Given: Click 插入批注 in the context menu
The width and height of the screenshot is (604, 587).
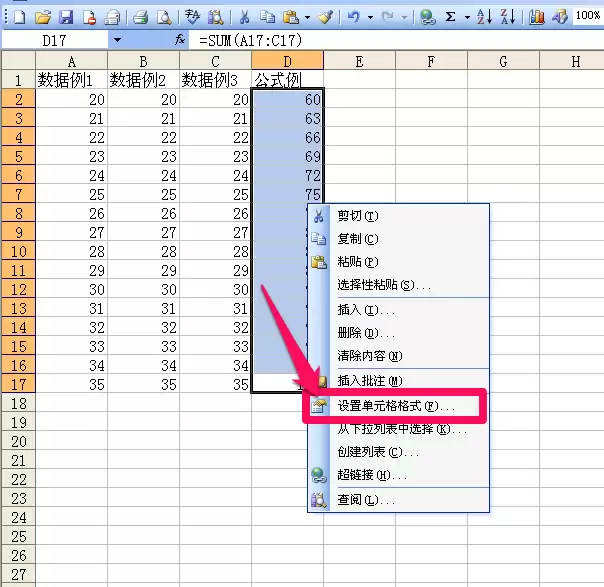Looking at the screenshot, I should pos(369,381).
